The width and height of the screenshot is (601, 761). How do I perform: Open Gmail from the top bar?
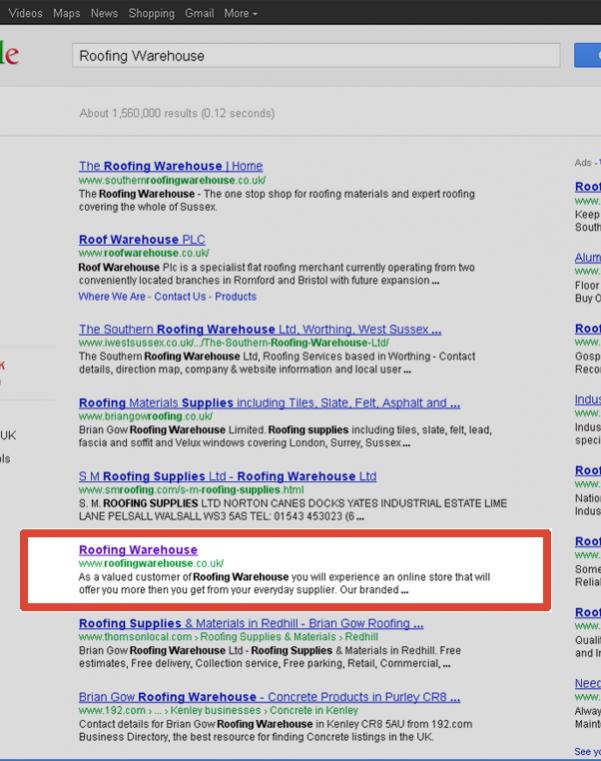[x=200, y=13]
